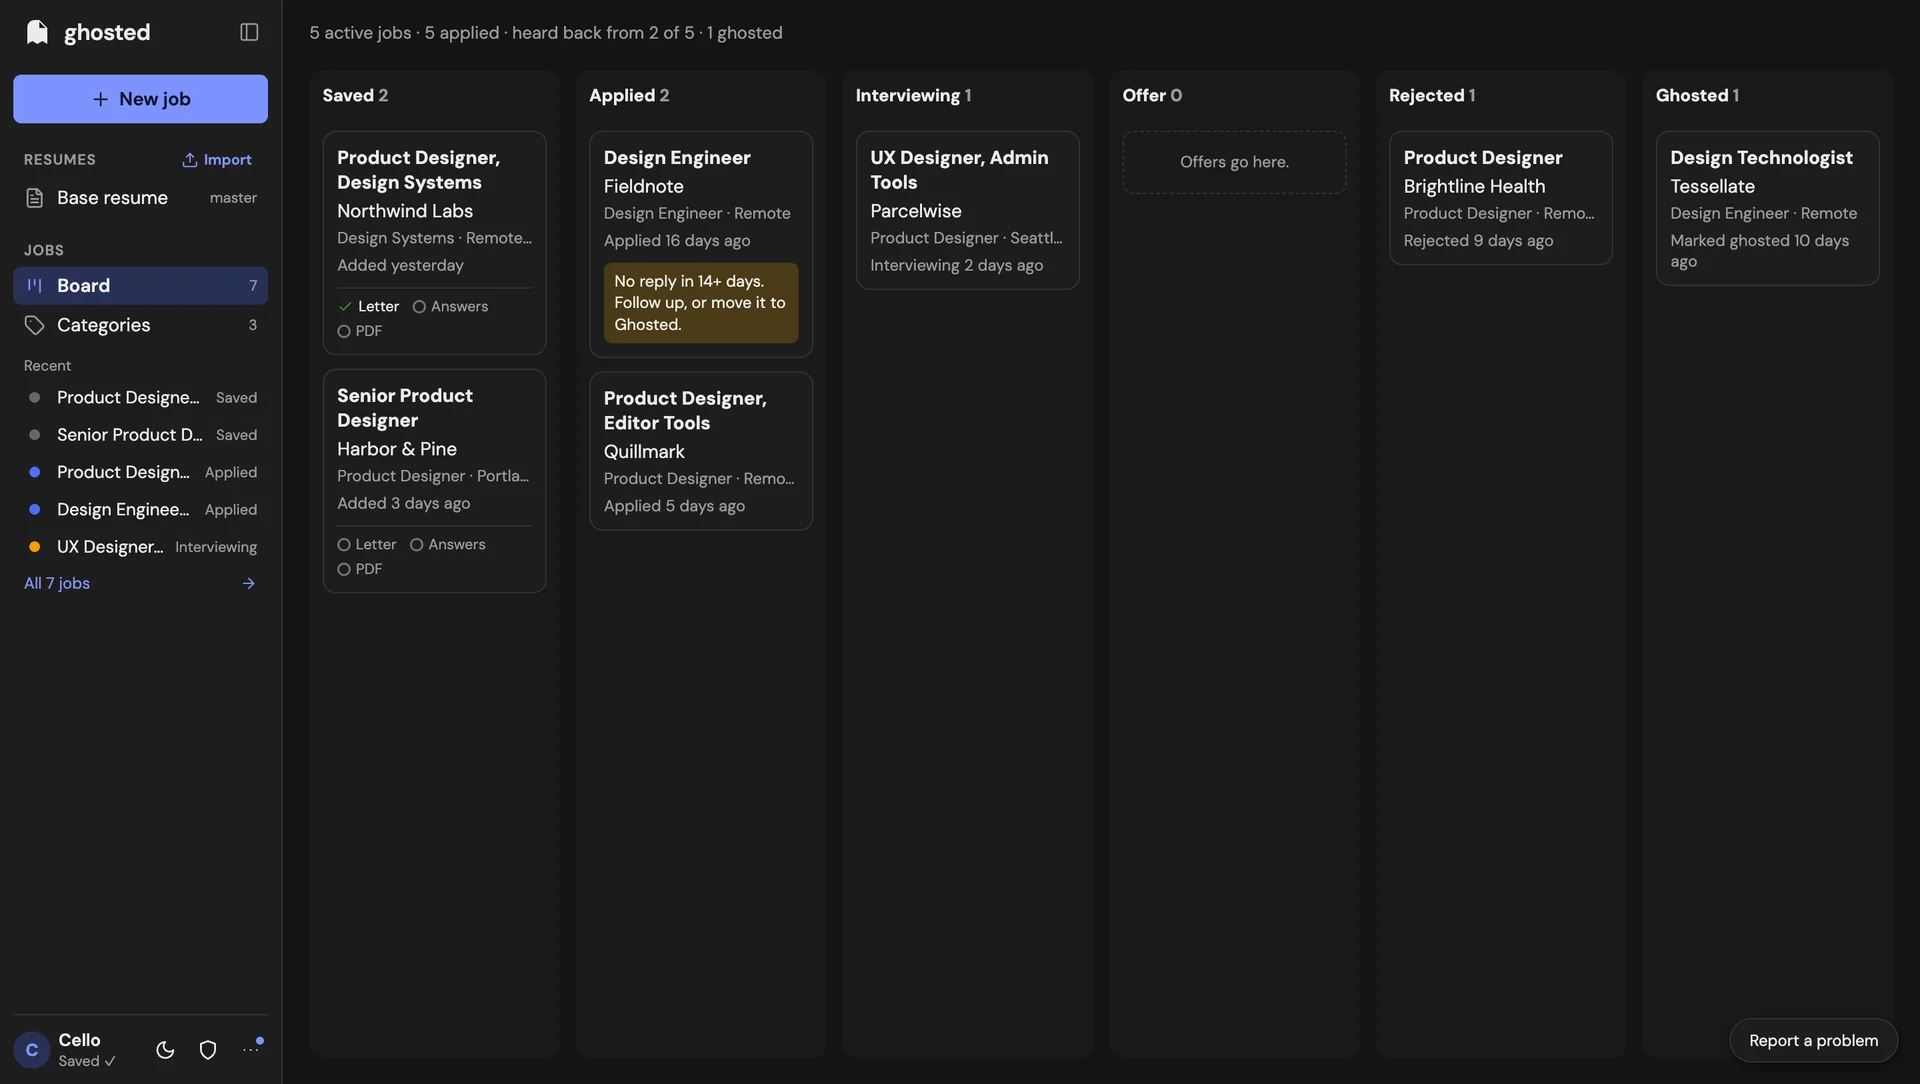Screen dimensions: 1920x1084
Task: Open the more options ellipsis menu
Action: click(250, 1050)
